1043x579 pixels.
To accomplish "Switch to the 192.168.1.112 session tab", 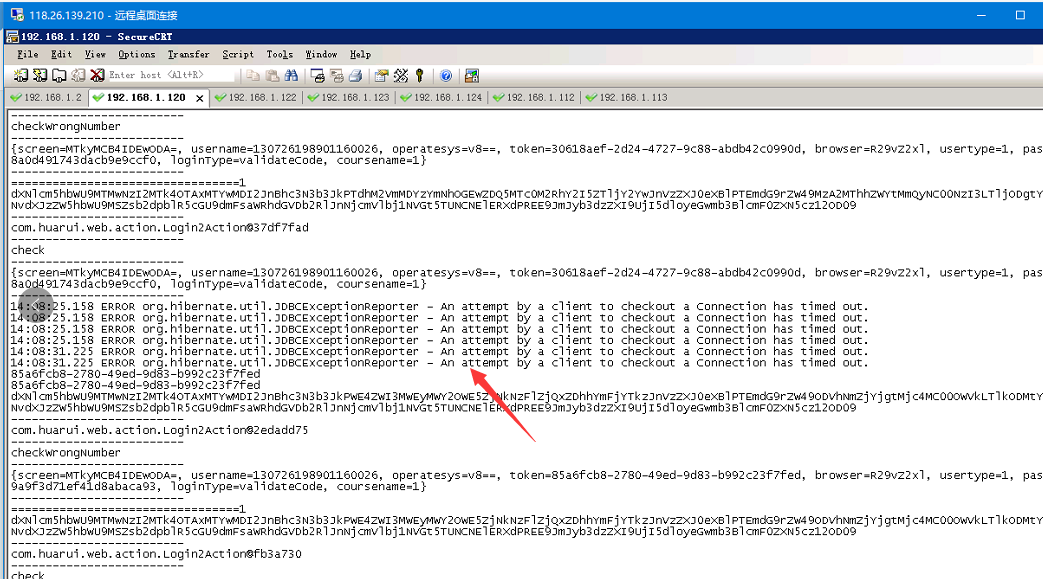I will pyautogui.click(x=534, y=97).
